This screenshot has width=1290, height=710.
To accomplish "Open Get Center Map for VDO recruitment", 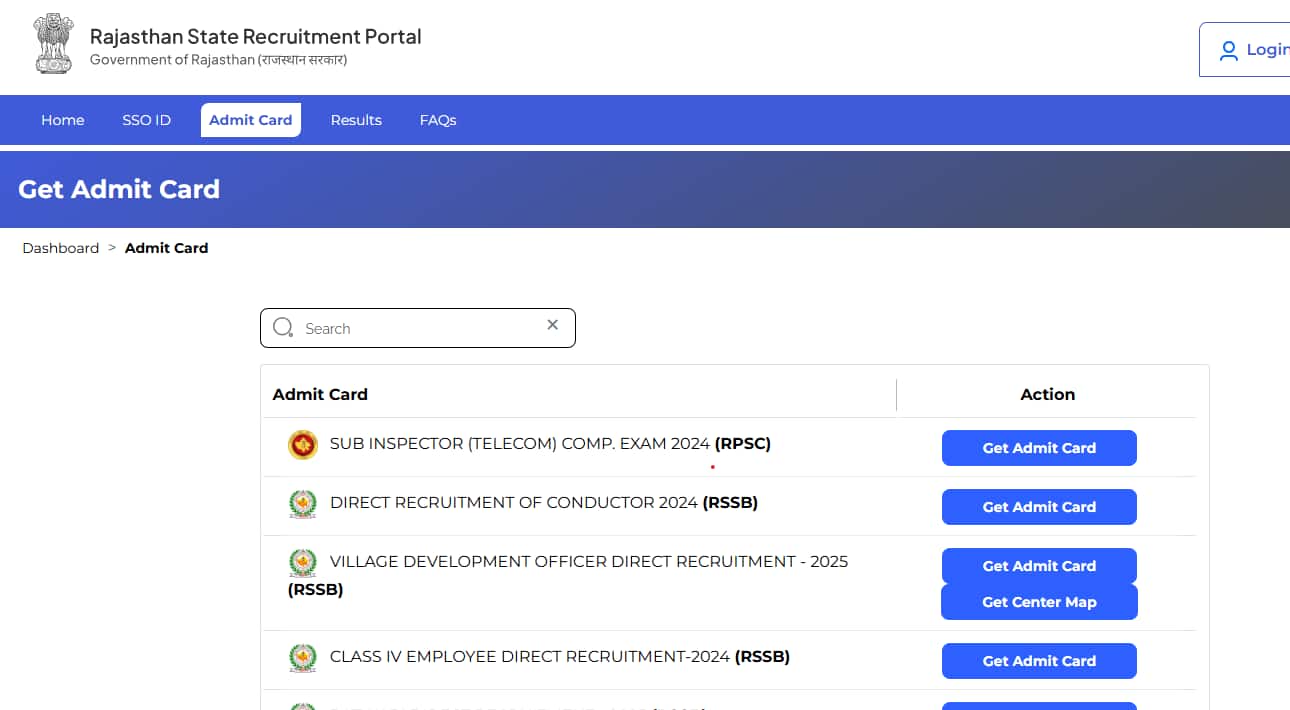I will (1039, 602).
